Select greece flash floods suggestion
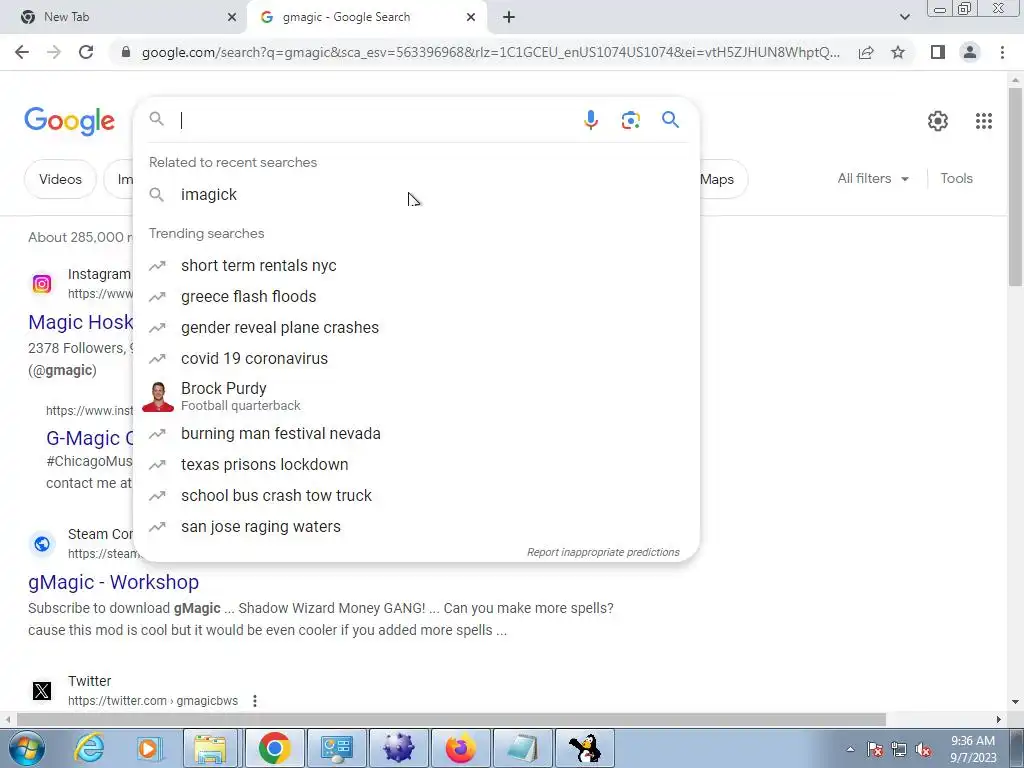Screen dimensions: 1024x768 click(x=416, y=296)
